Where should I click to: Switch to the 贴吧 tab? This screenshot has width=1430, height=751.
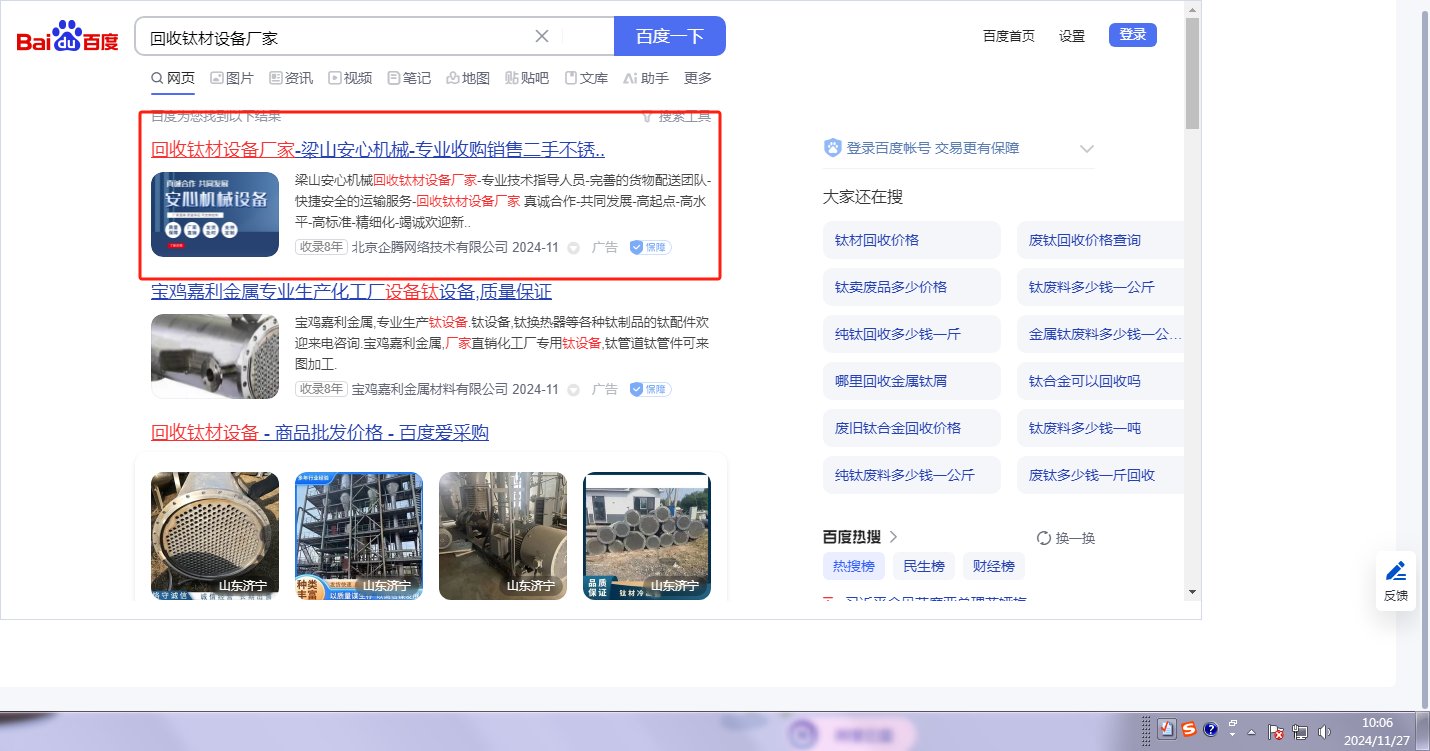[x=527, y=78]
